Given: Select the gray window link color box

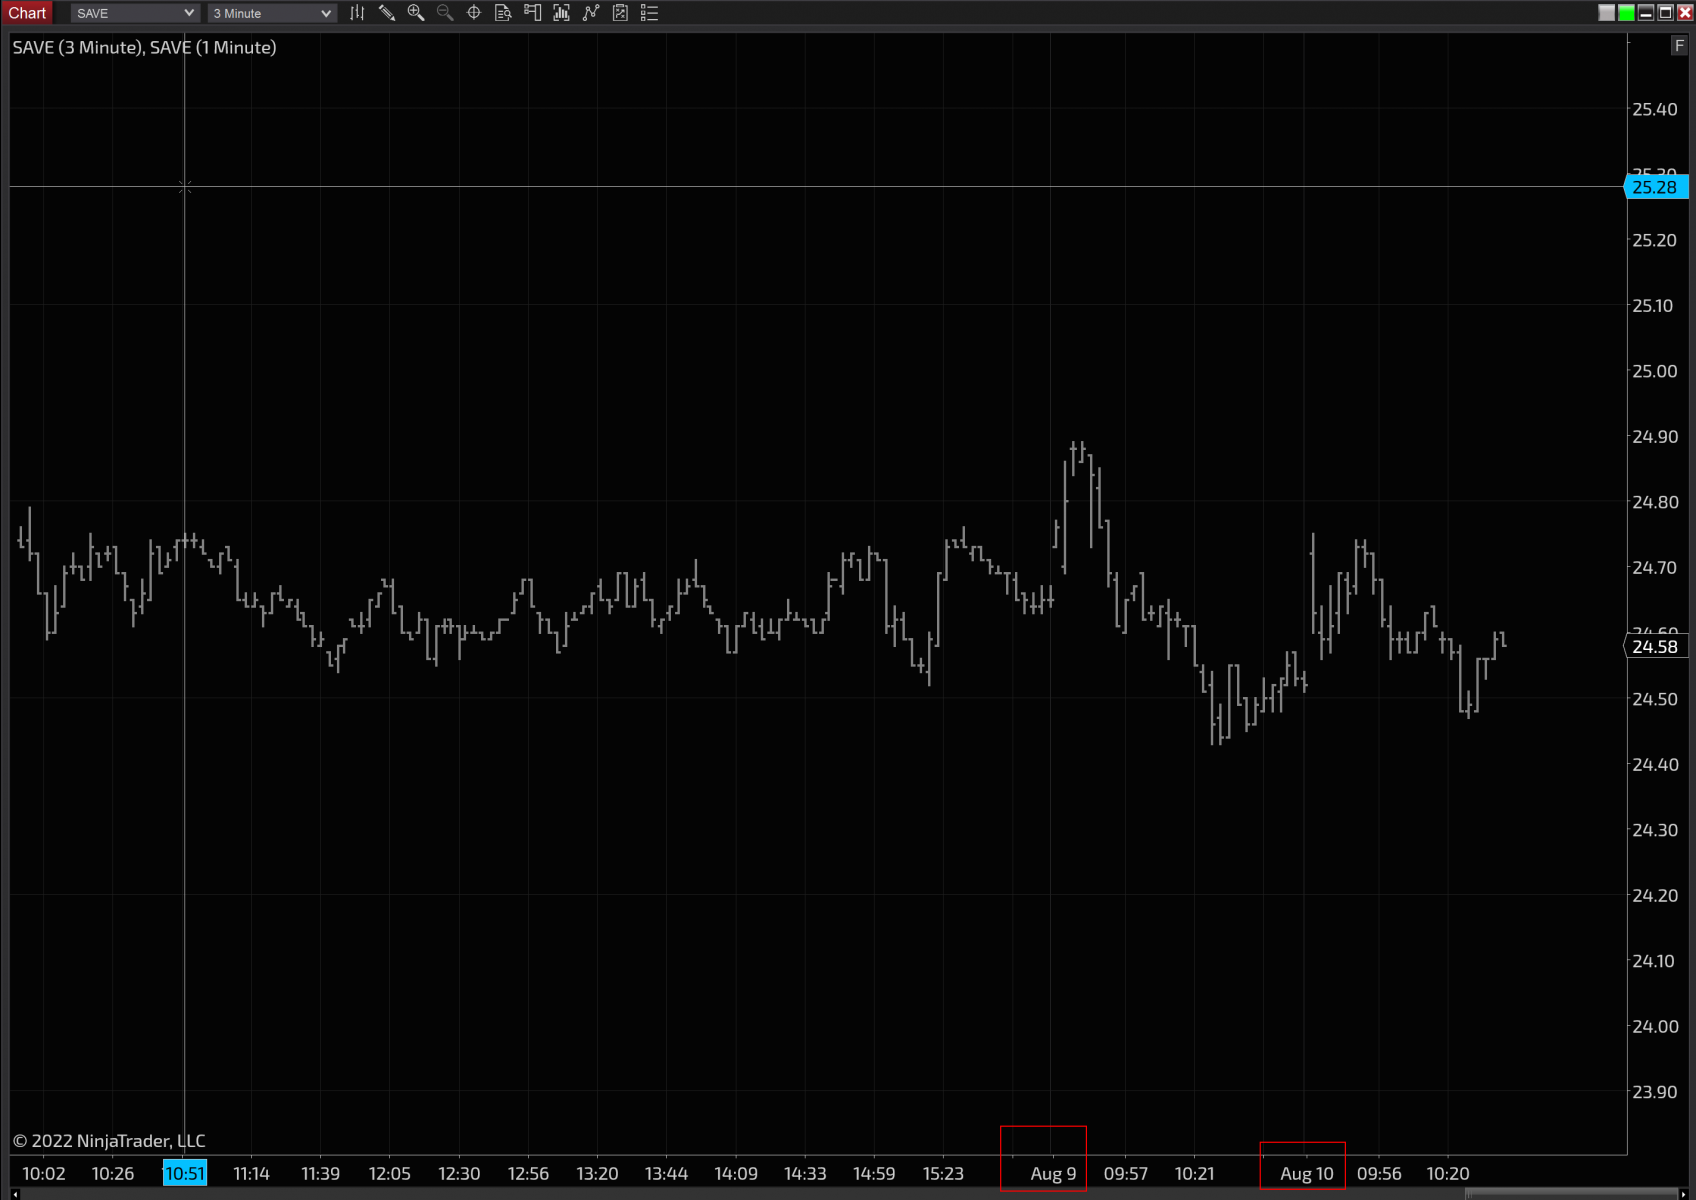Looking at the screenshot, I should pos(1607,13).
